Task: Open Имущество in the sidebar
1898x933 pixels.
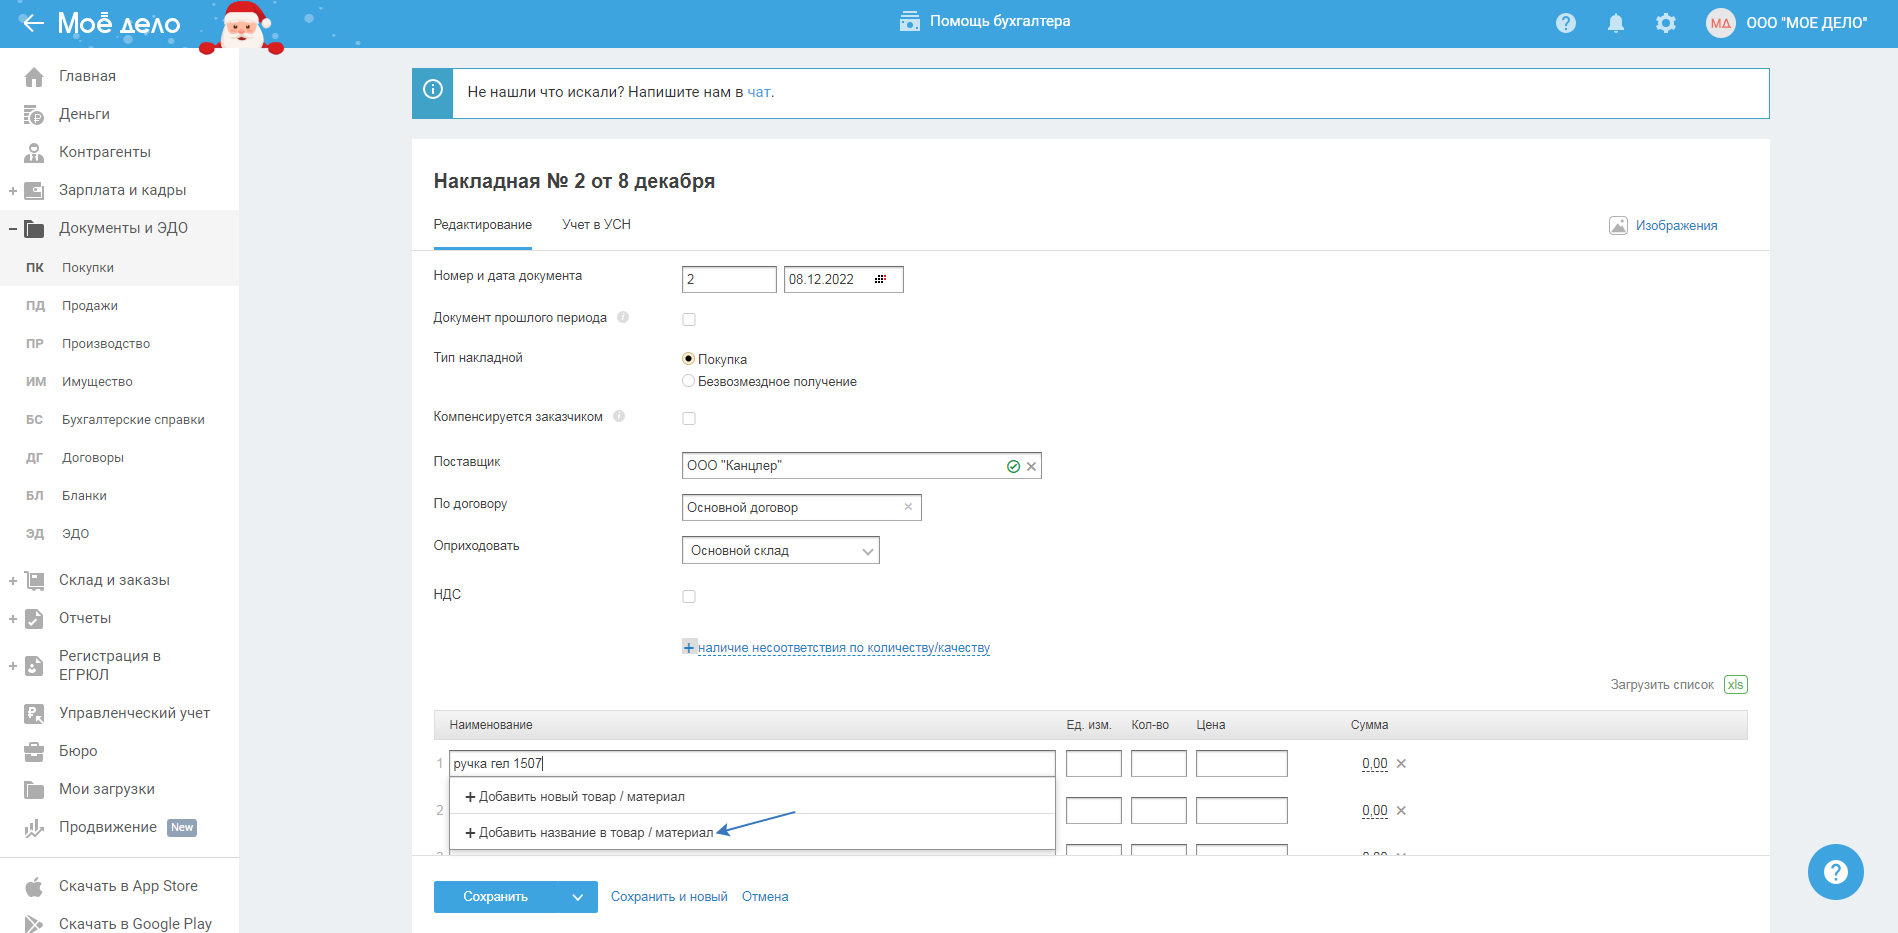Action: [x=97, y=382]
